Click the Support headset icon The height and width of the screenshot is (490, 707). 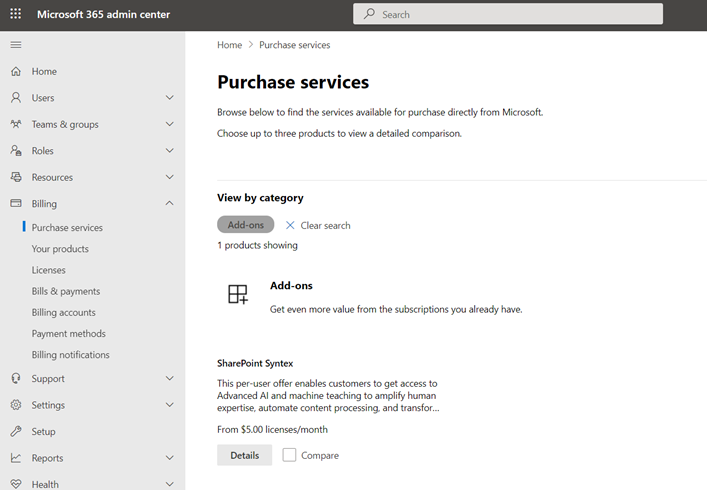[16, 378]
